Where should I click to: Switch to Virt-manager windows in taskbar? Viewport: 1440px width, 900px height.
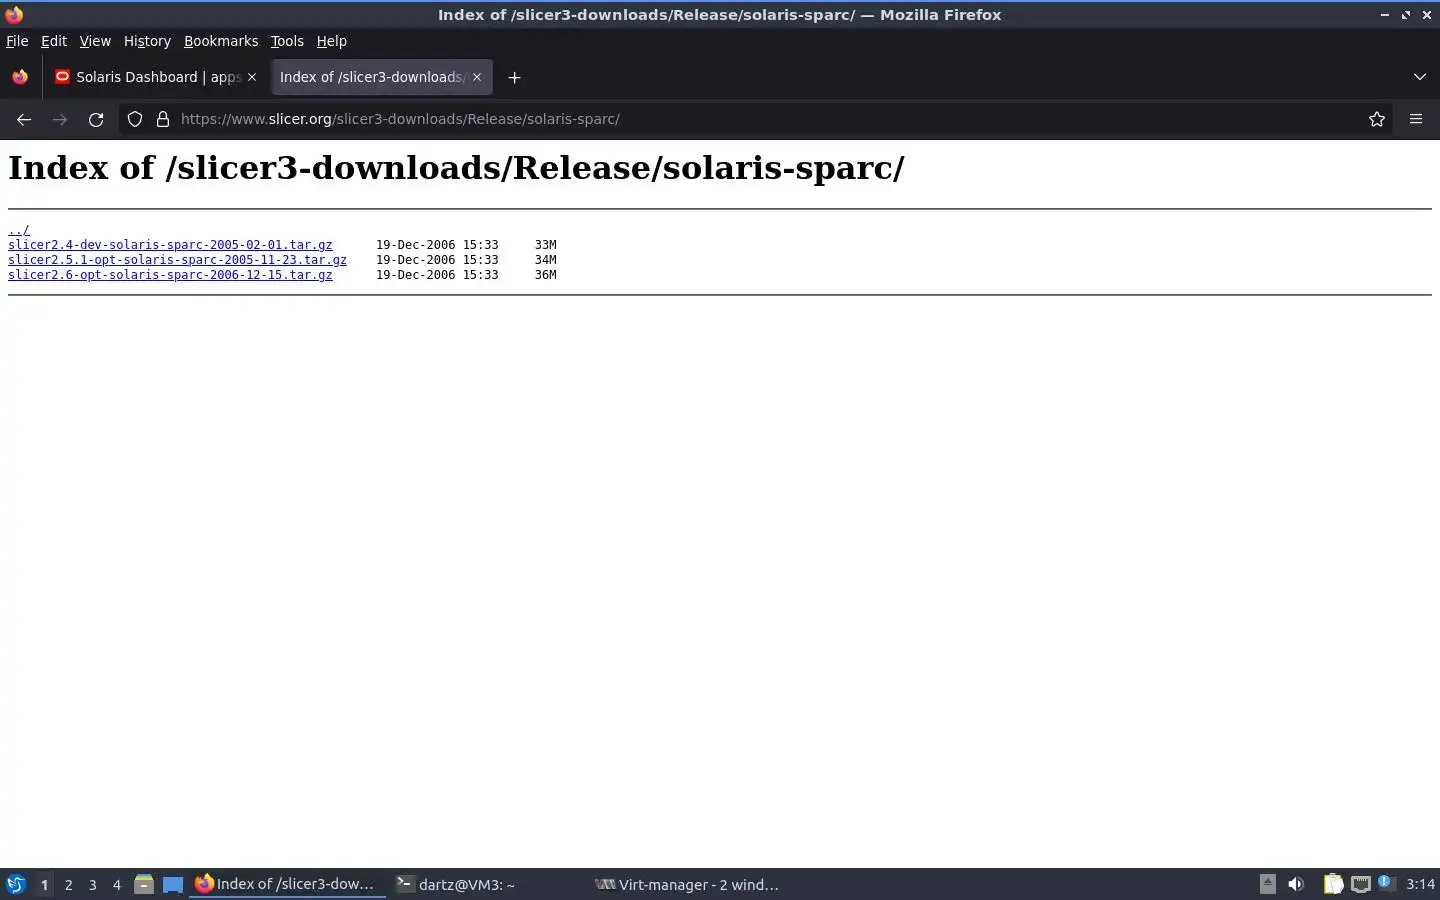pos(687,884)
